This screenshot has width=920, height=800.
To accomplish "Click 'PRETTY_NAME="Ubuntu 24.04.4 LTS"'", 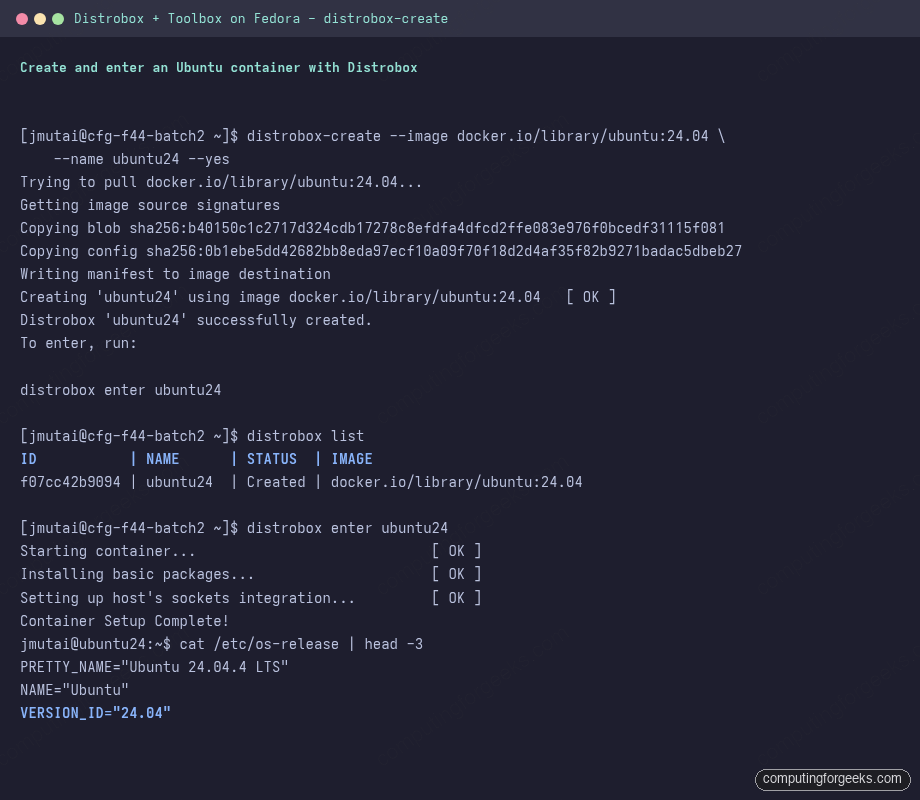I will [x=154, y=667].
